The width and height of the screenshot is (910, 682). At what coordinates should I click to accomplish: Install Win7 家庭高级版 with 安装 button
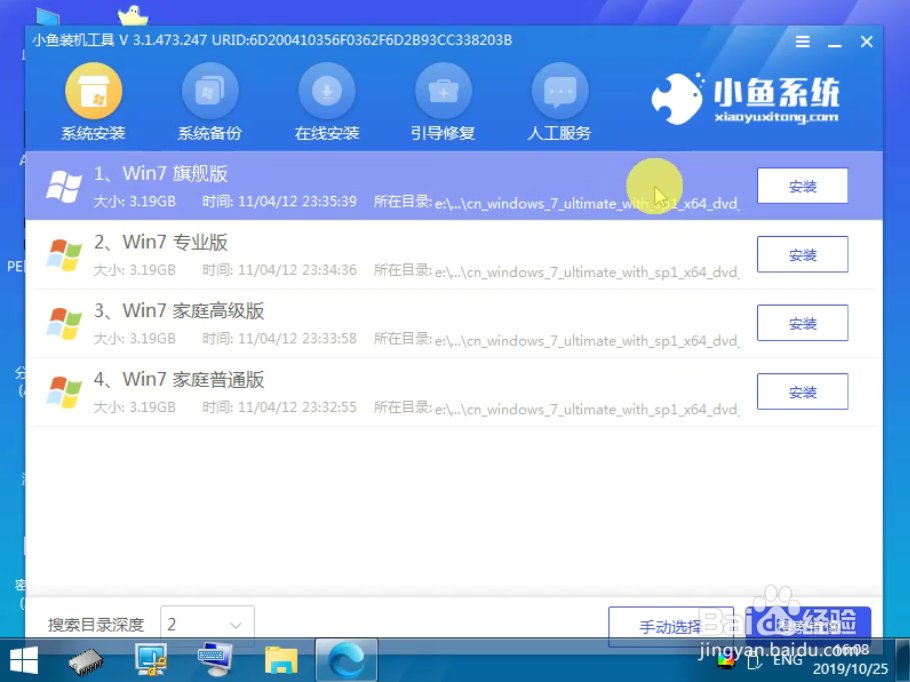(803, 323)
